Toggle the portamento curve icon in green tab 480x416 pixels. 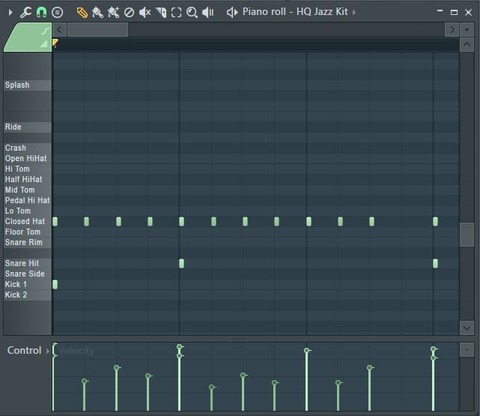click(x=45, y=31)
